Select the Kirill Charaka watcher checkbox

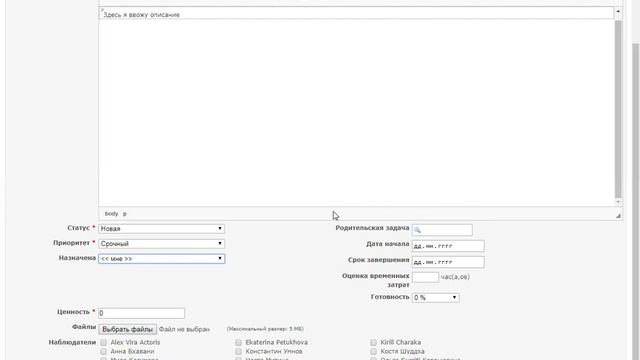point(373,342)
